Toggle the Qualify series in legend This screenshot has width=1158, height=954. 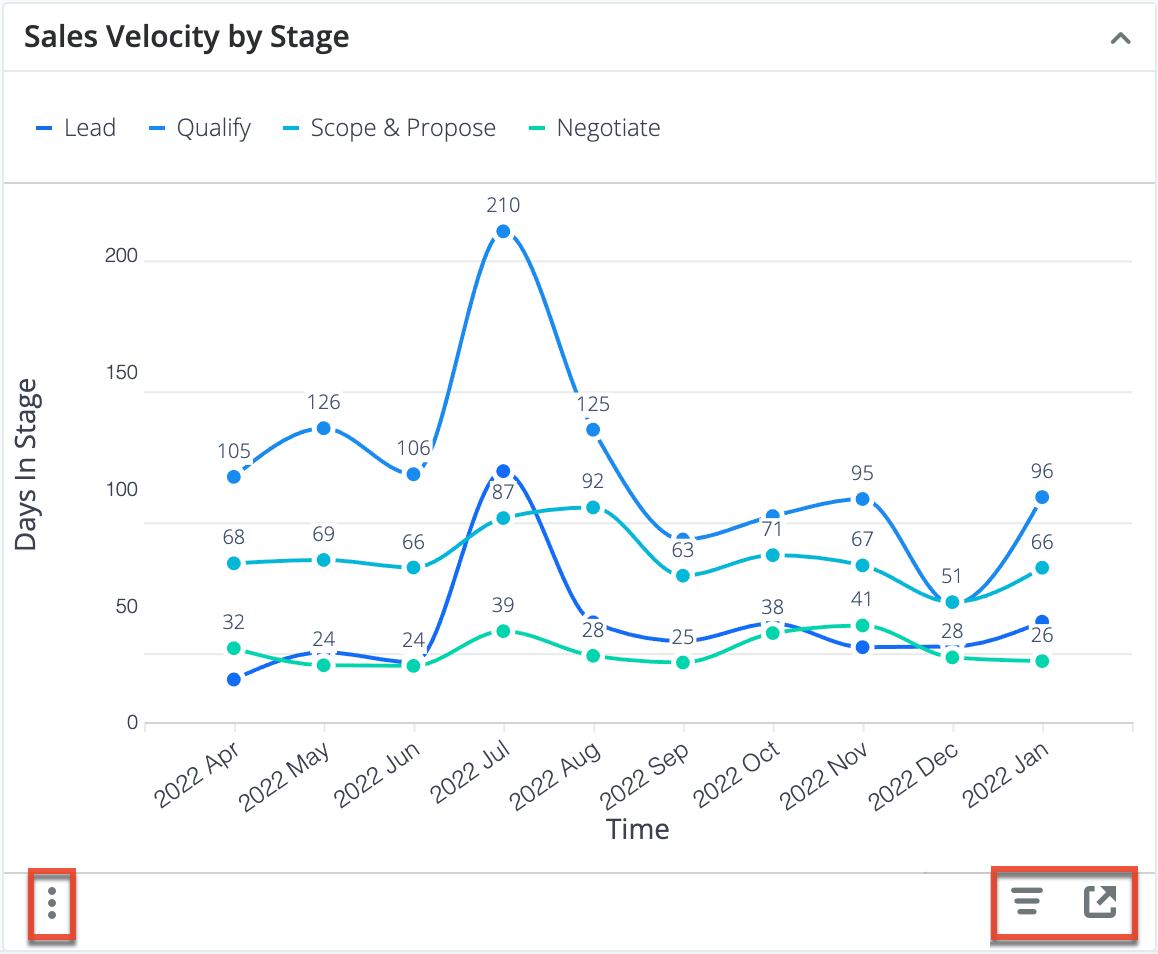199,128
